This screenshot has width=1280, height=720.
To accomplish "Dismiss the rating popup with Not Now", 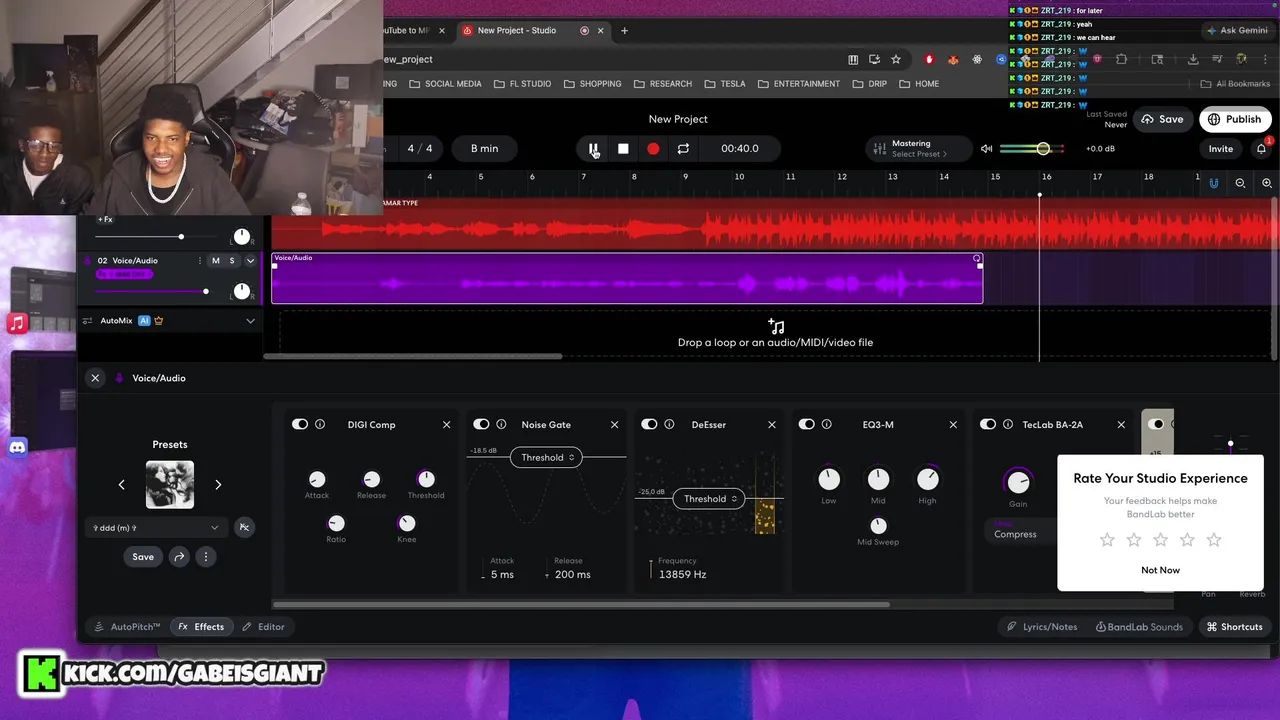I will (1160, 570).
